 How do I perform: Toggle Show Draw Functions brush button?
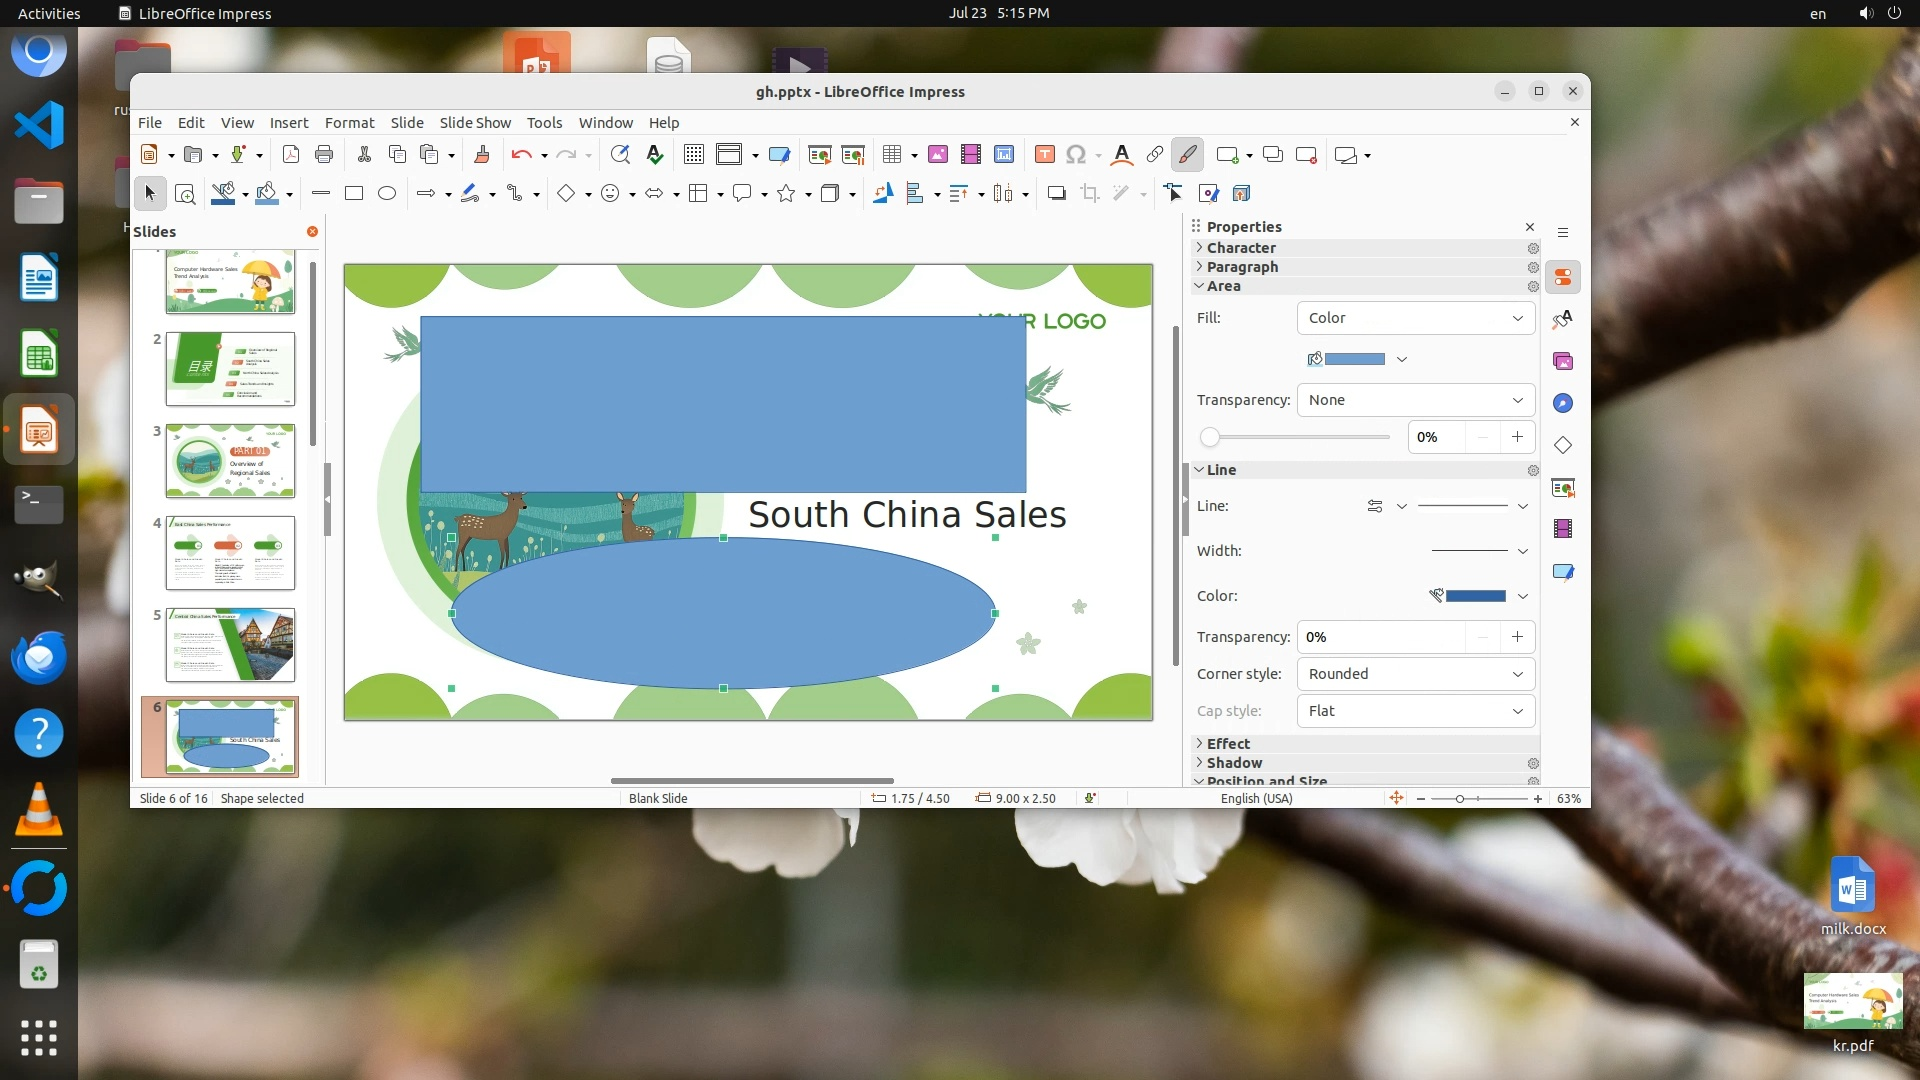(1187, 154)
